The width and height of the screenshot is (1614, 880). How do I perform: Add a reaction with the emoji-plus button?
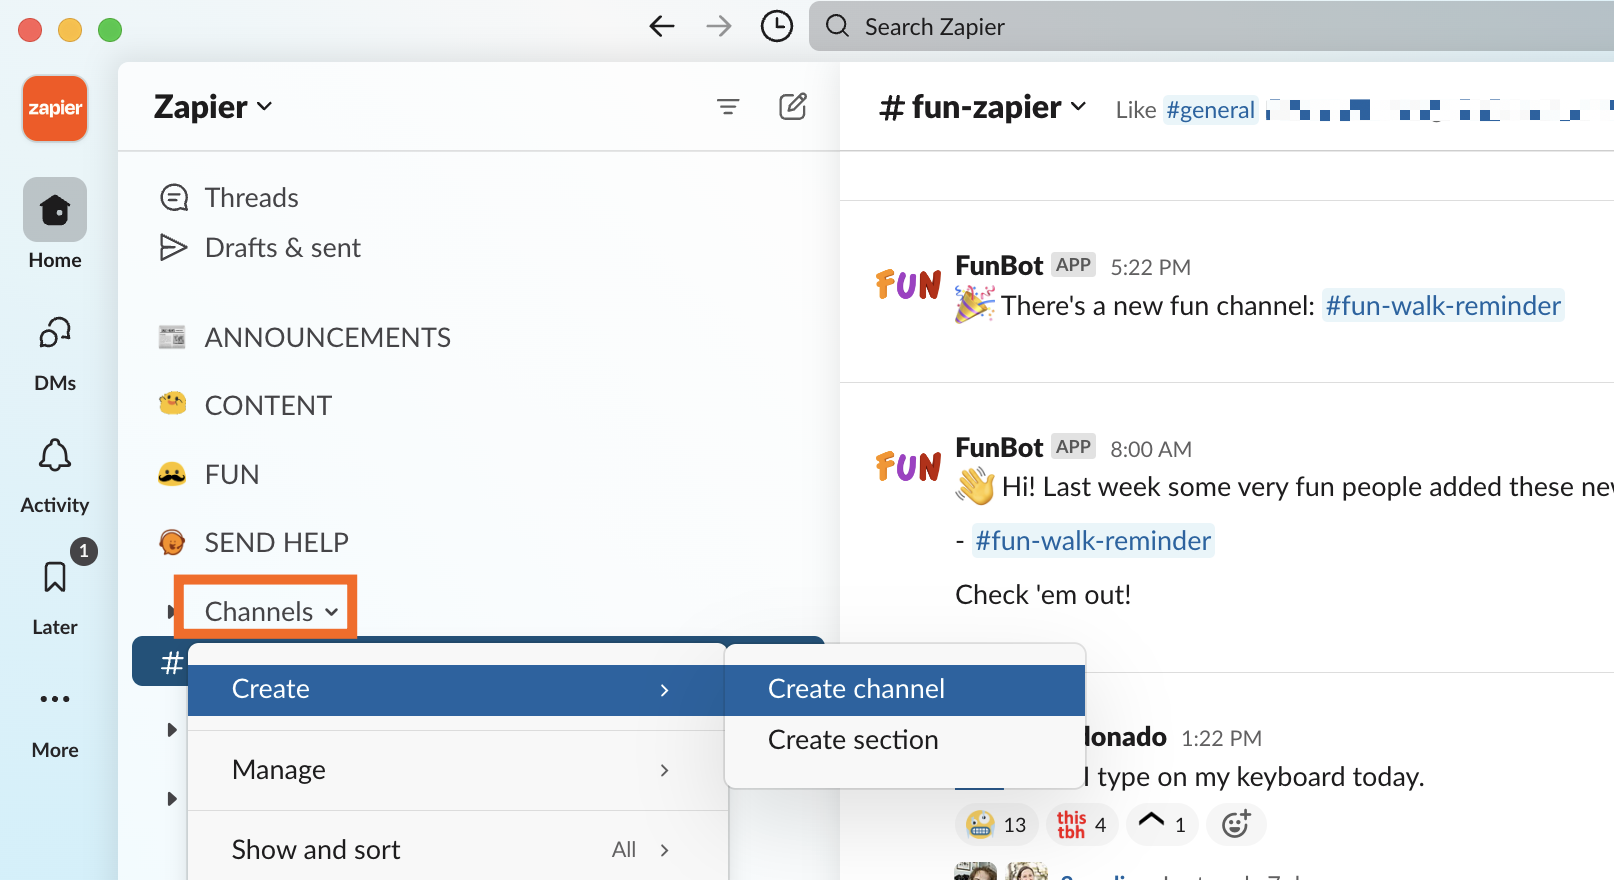pyautogui.click(x=1237, y=824)
